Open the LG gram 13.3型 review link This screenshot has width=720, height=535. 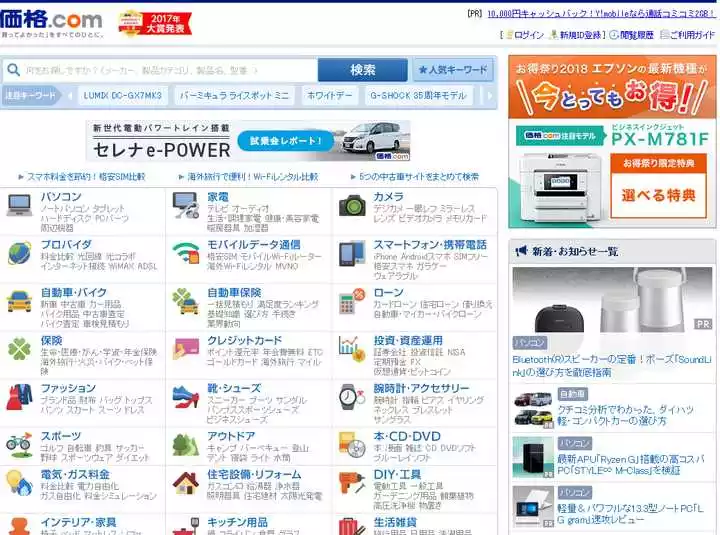tap(630, 513)
